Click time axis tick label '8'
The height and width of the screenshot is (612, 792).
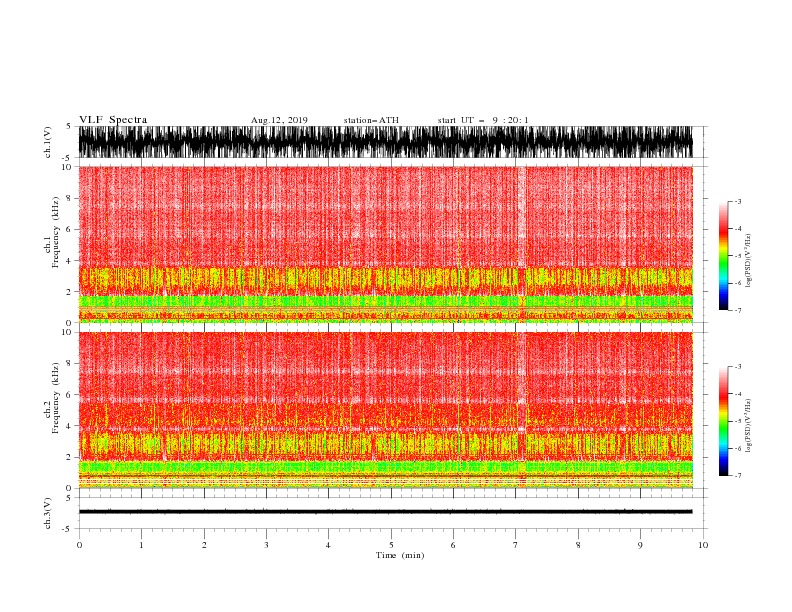(578, 545)
